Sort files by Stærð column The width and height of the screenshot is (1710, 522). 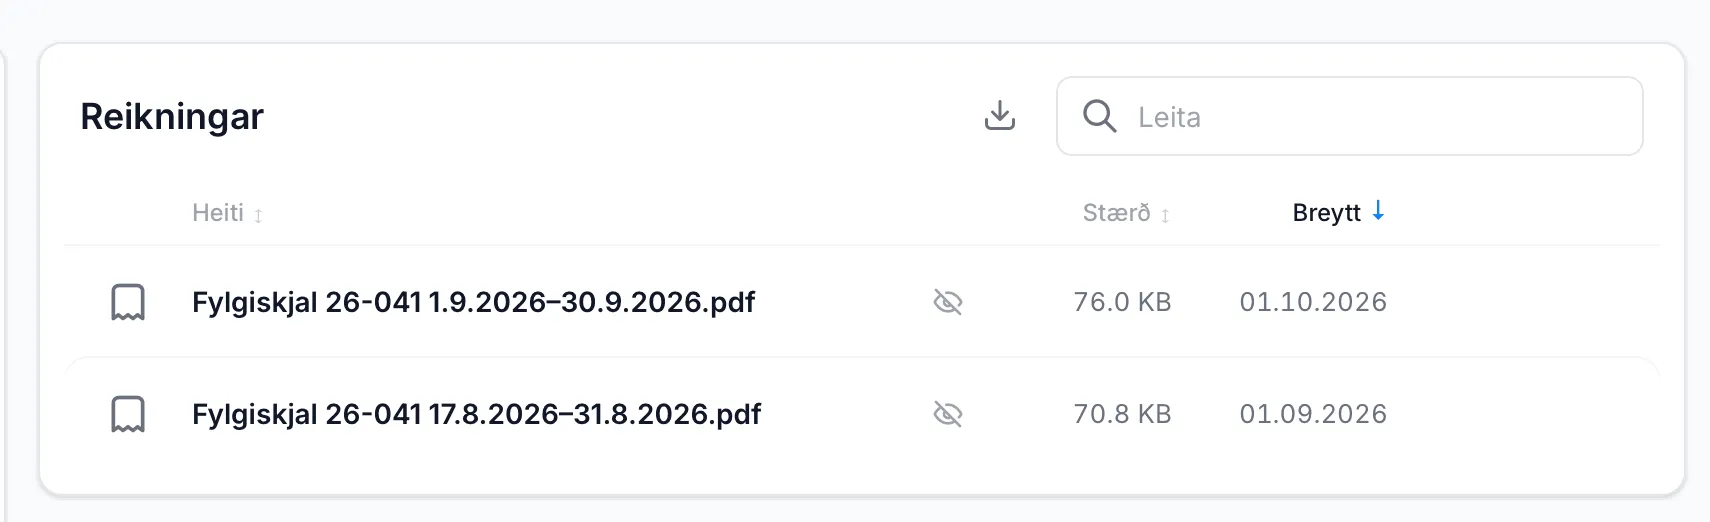[1116, 213]
